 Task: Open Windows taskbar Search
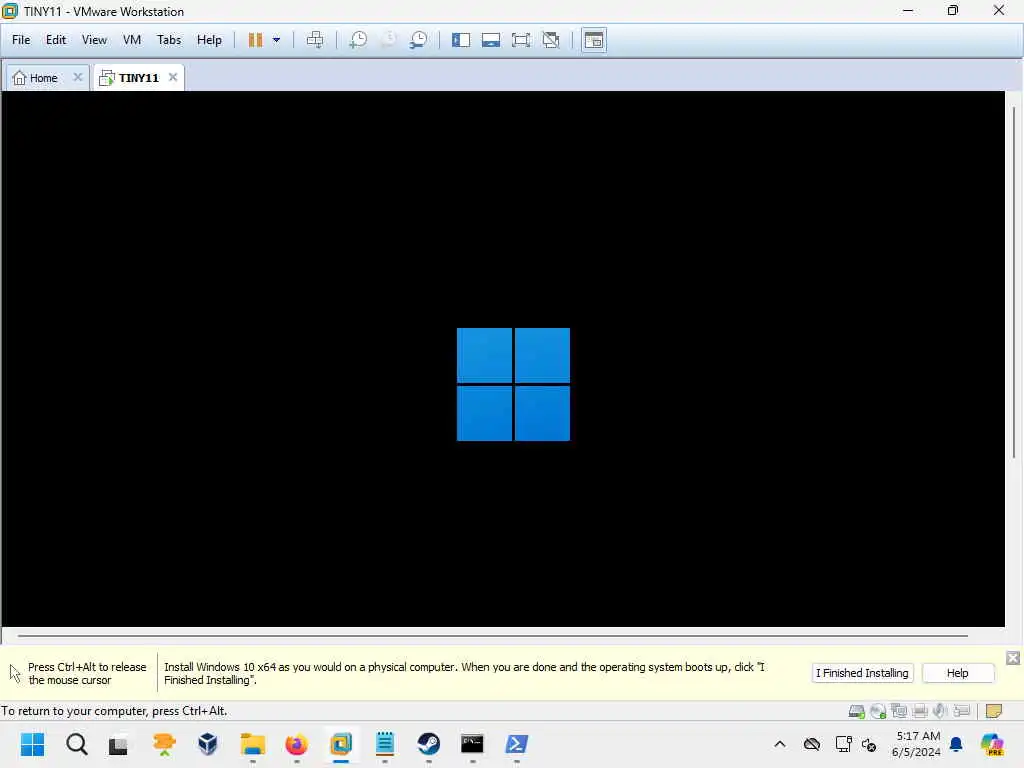click(x=76, y=743)
